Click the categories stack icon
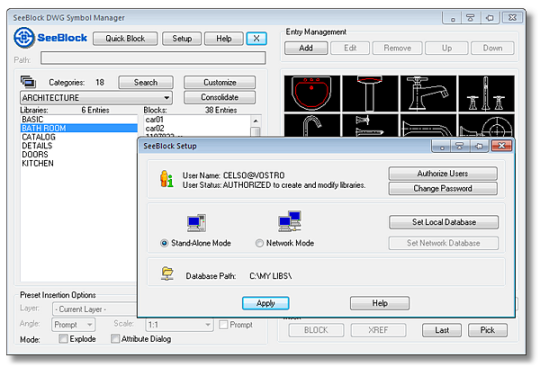 click(28, 82)
